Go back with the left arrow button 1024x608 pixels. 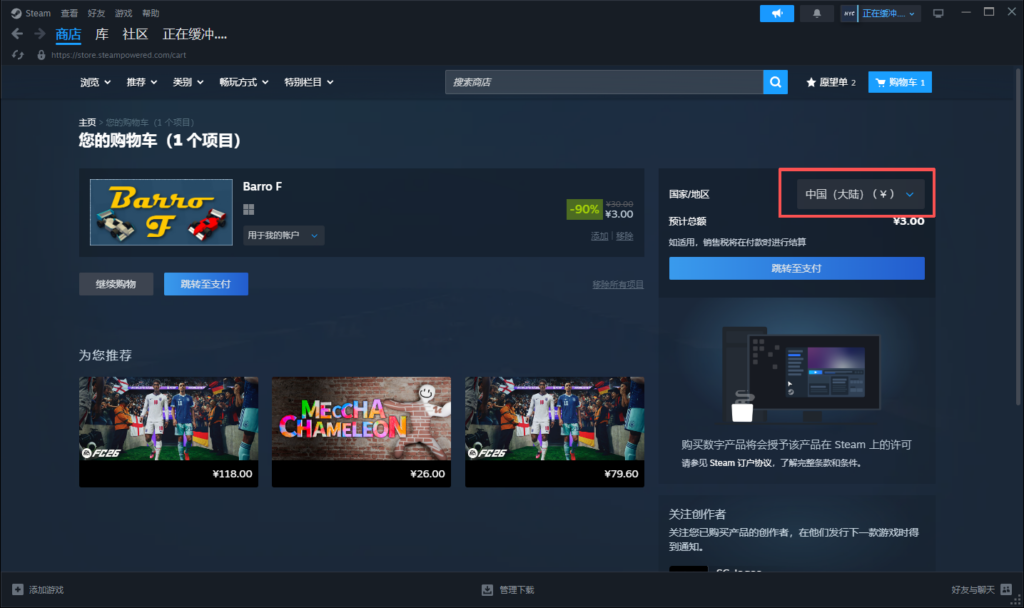coord(18,34)
